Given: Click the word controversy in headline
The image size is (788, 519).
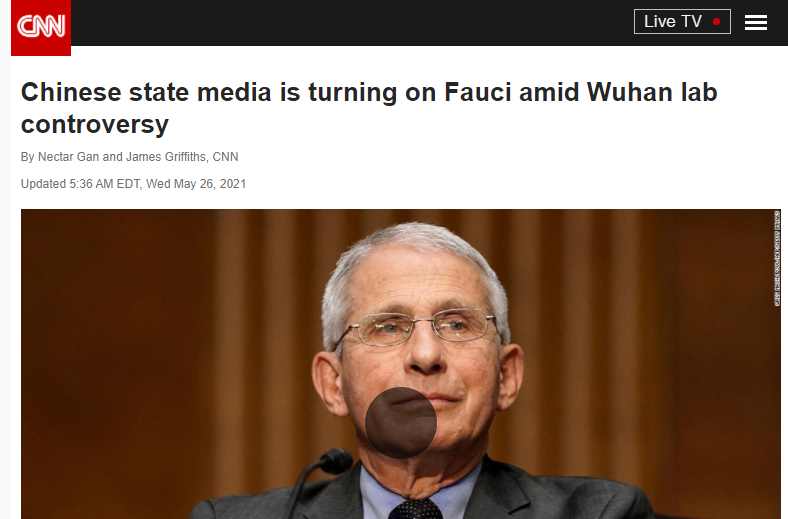Looking at the screenshot, I should (x=94, y=124).
